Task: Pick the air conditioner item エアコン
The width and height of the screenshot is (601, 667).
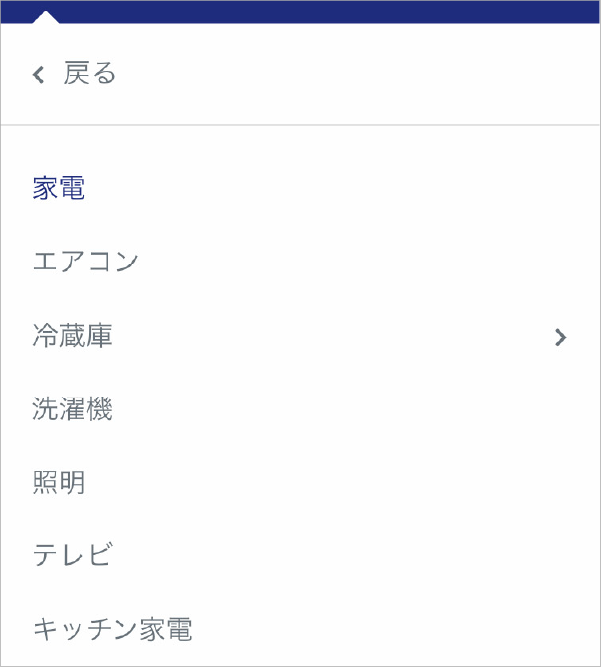Action: (x=85, y=261)
